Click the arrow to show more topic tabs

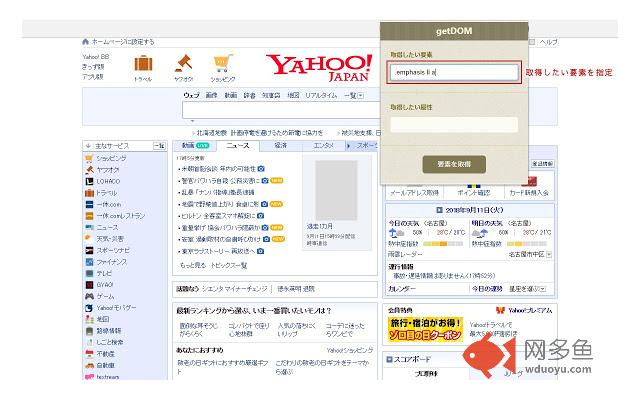point(348,145)
